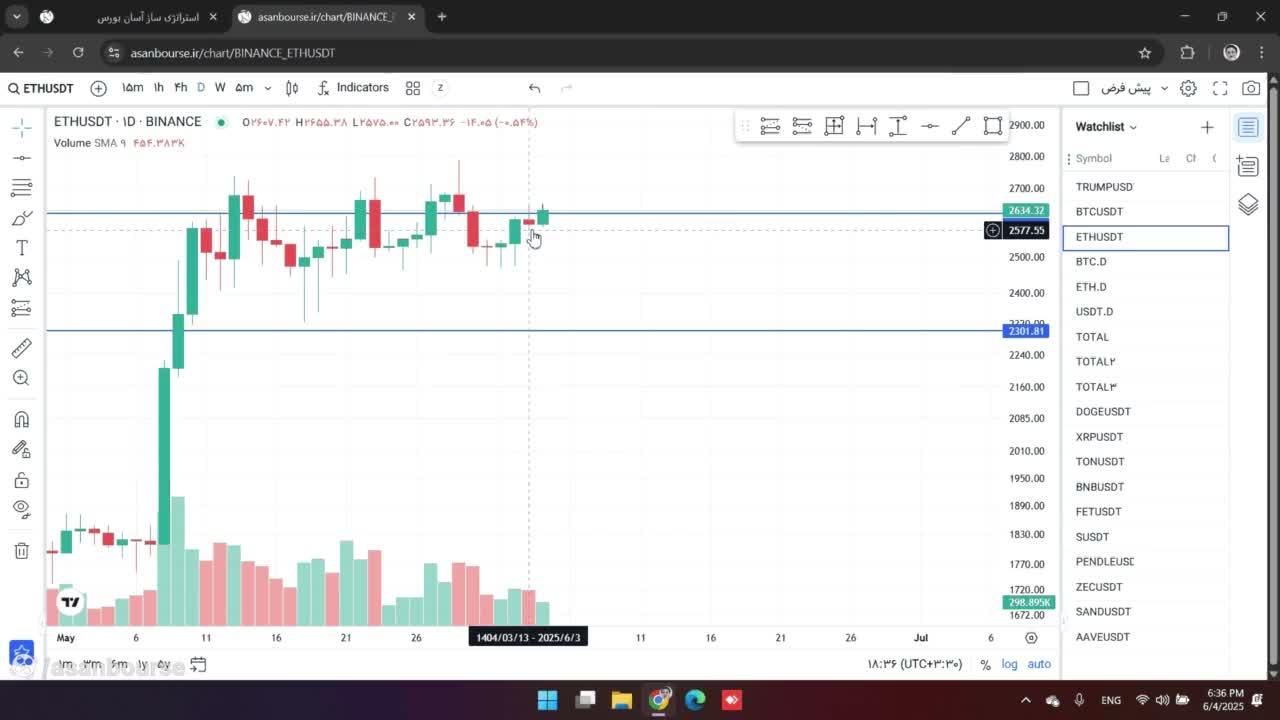Select TRUMPUSDT in the watchlist
This screenshot has width=1280, height=720.
(x=1146, y=187)
